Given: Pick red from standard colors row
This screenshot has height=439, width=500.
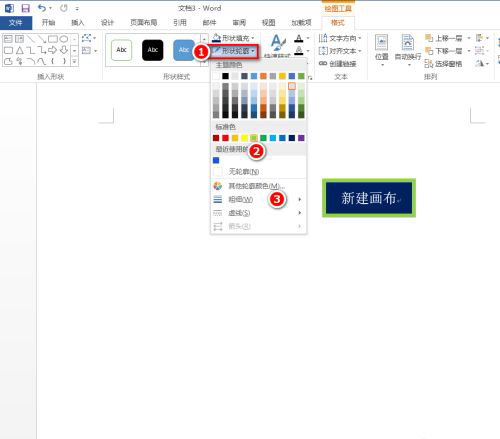Looking at the screenshot, I should (x=225, y=138).
